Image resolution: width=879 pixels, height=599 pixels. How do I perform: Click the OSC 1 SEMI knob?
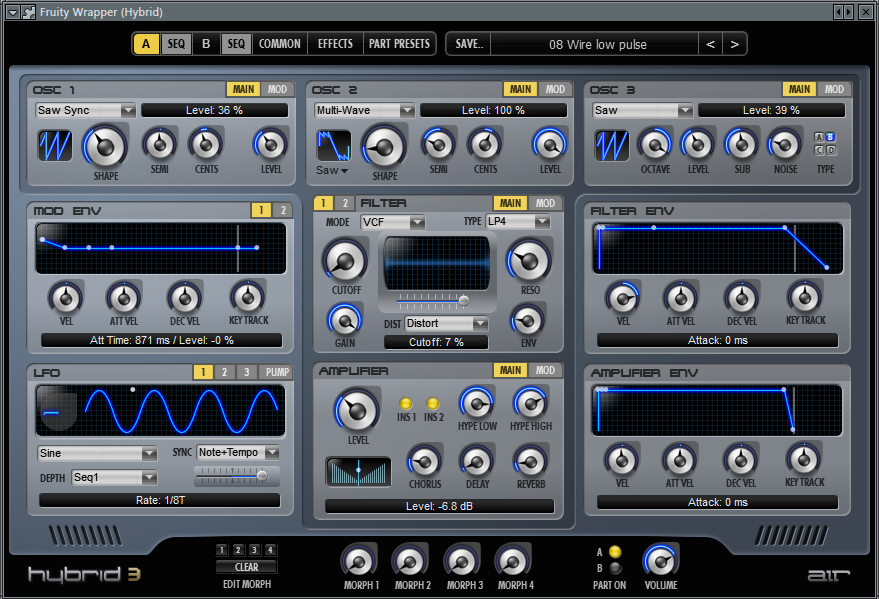(160, 145)
